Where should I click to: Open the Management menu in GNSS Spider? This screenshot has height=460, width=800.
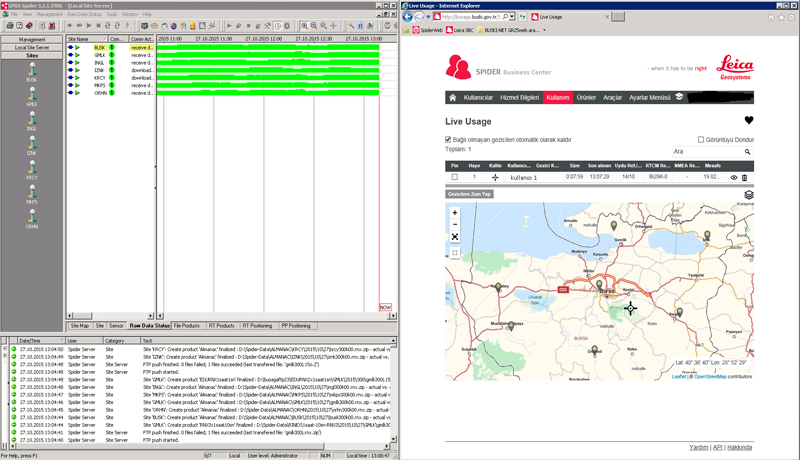tap(49, 14)
